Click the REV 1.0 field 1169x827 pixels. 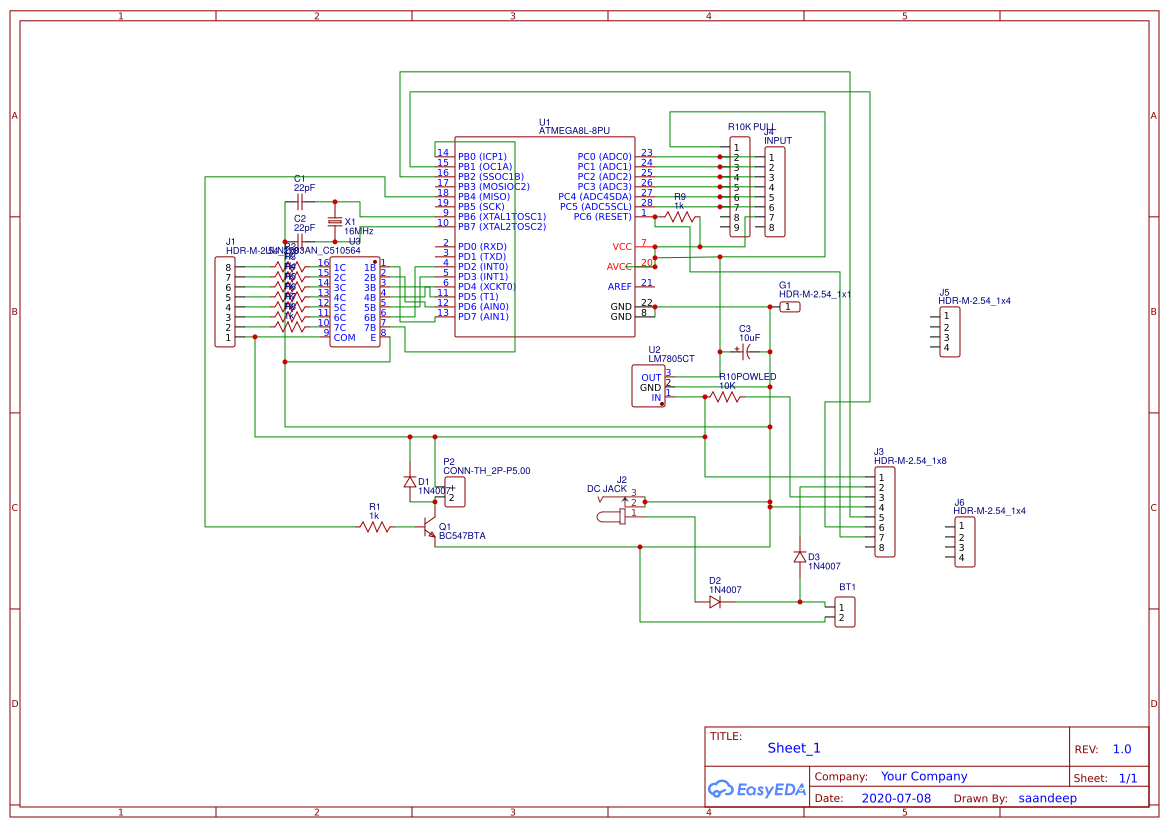coord(1121,747)
